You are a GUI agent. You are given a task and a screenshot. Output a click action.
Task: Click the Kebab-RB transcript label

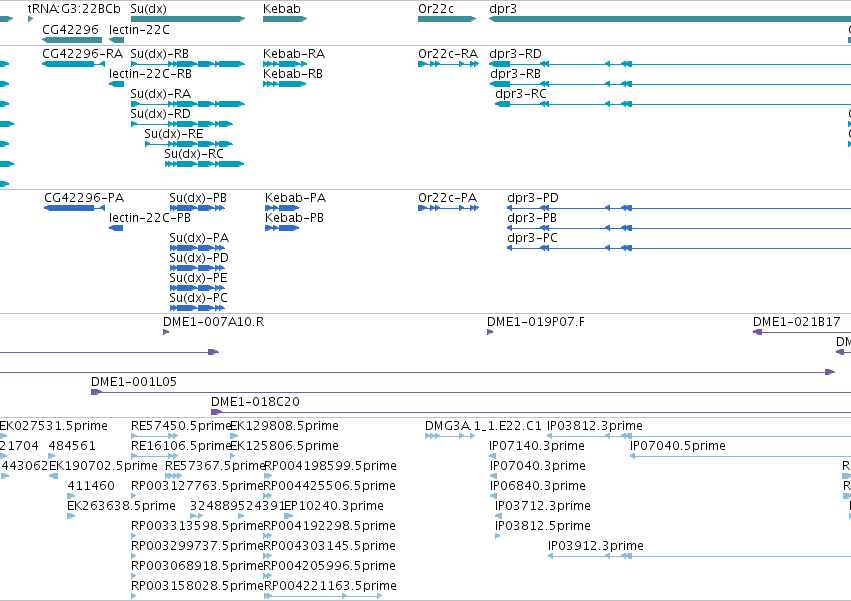pyautogui.click(x=293, y=74)
